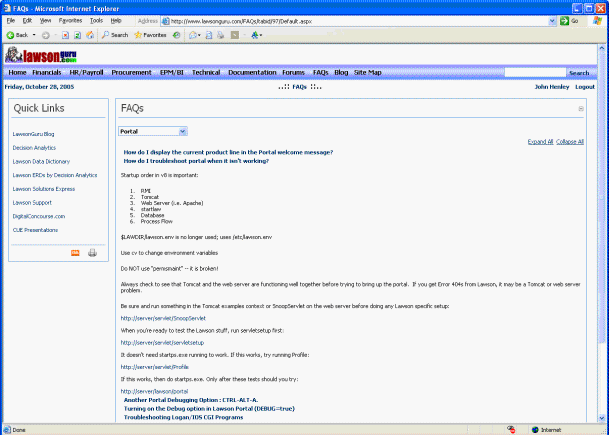Expand Another Portal Debugging Option CTRL-ALT-A
Viewport: 609px width, 435px height.
tap(191, 400)
